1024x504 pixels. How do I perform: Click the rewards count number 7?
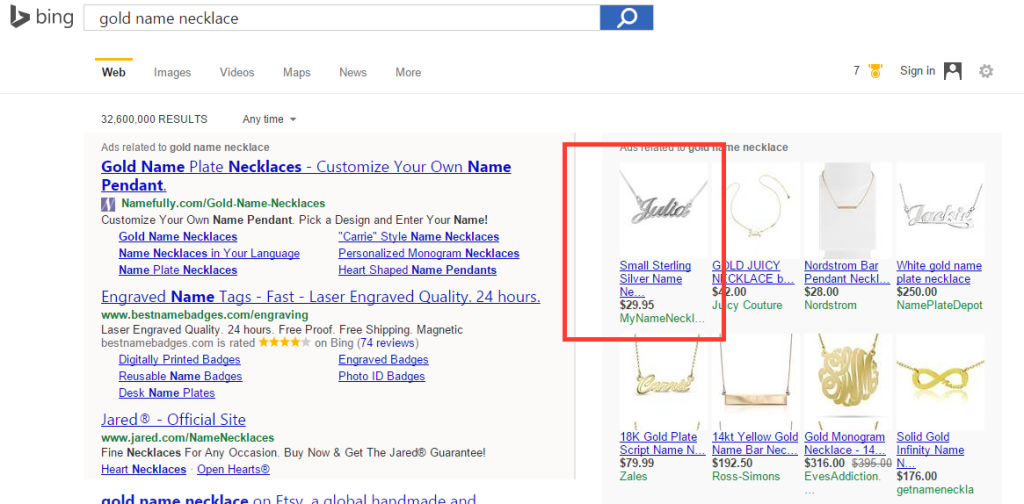pyautogui.click(x=856, y=71)
